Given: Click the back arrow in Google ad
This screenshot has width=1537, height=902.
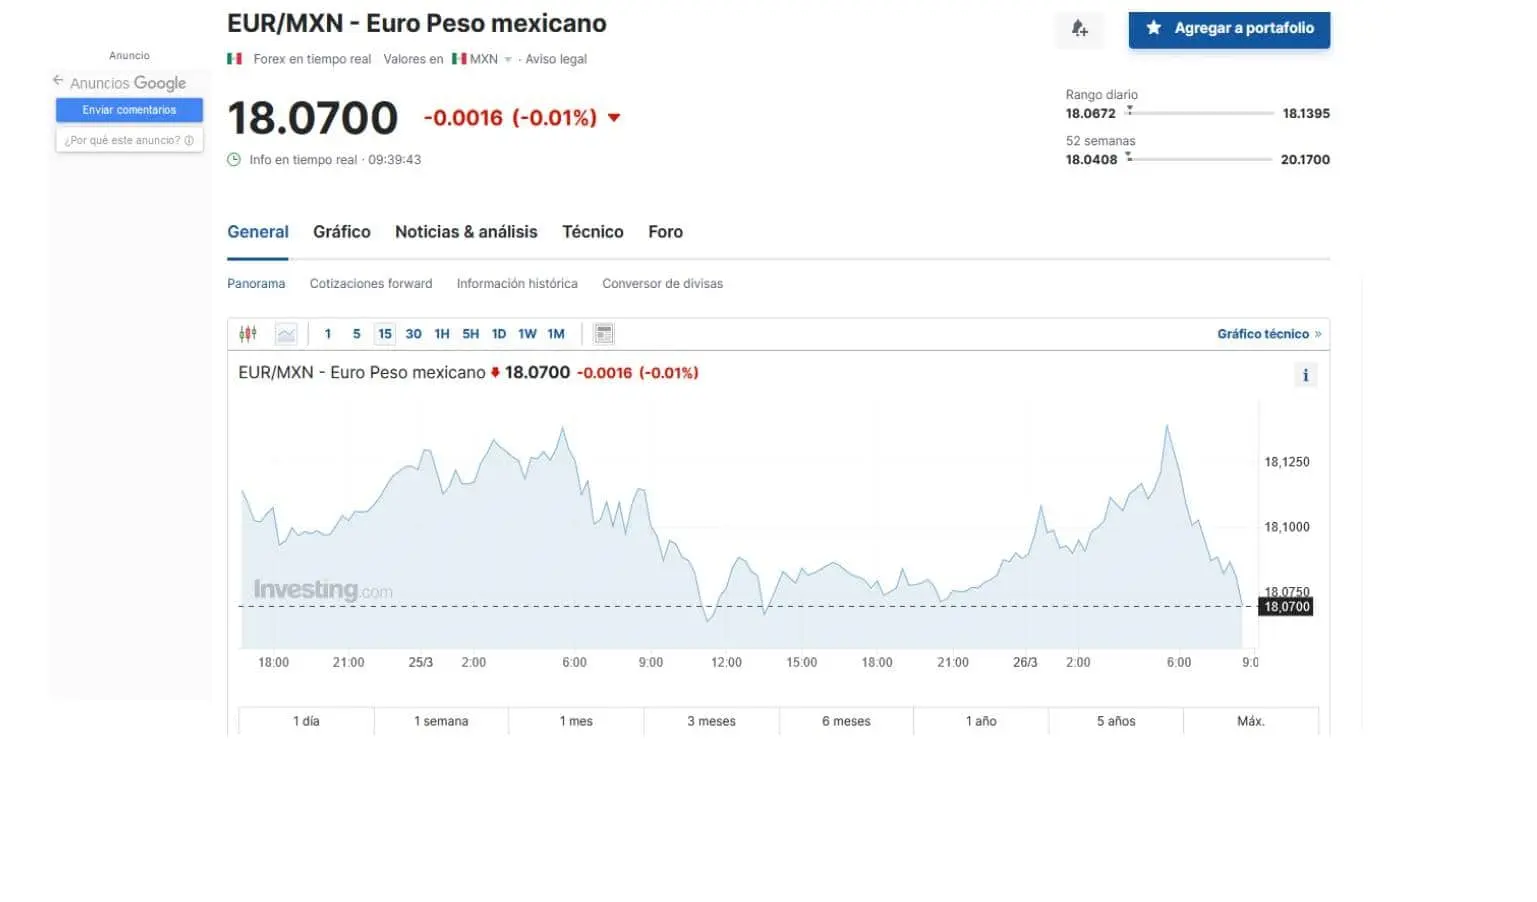Looking at the screenshot, I should pyautogui.click(x=58, y=81).
